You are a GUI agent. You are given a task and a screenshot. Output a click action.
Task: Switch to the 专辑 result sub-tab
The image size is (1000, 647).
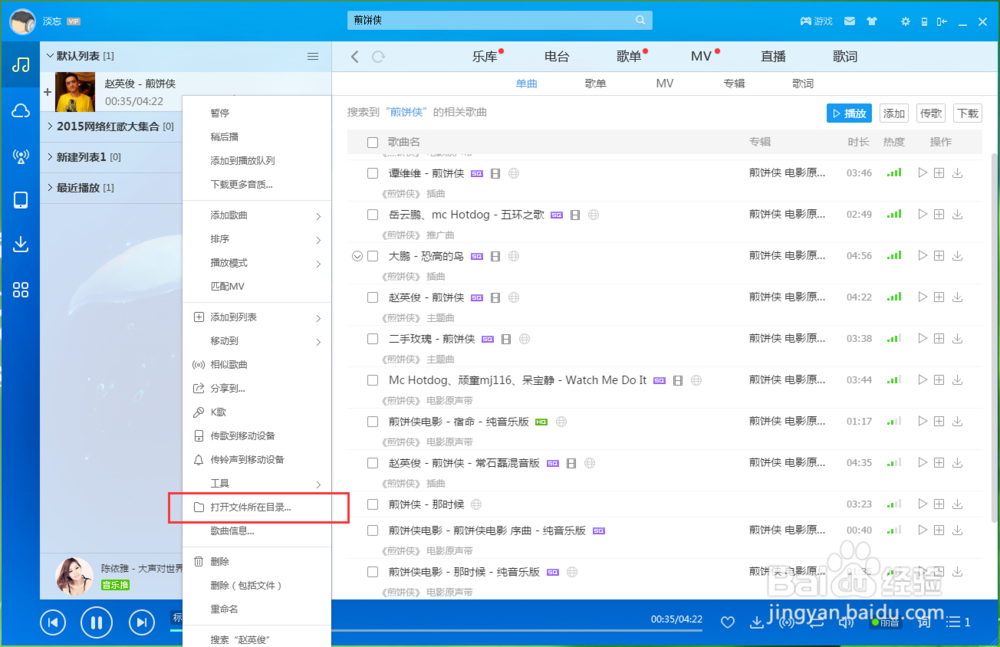734,84
